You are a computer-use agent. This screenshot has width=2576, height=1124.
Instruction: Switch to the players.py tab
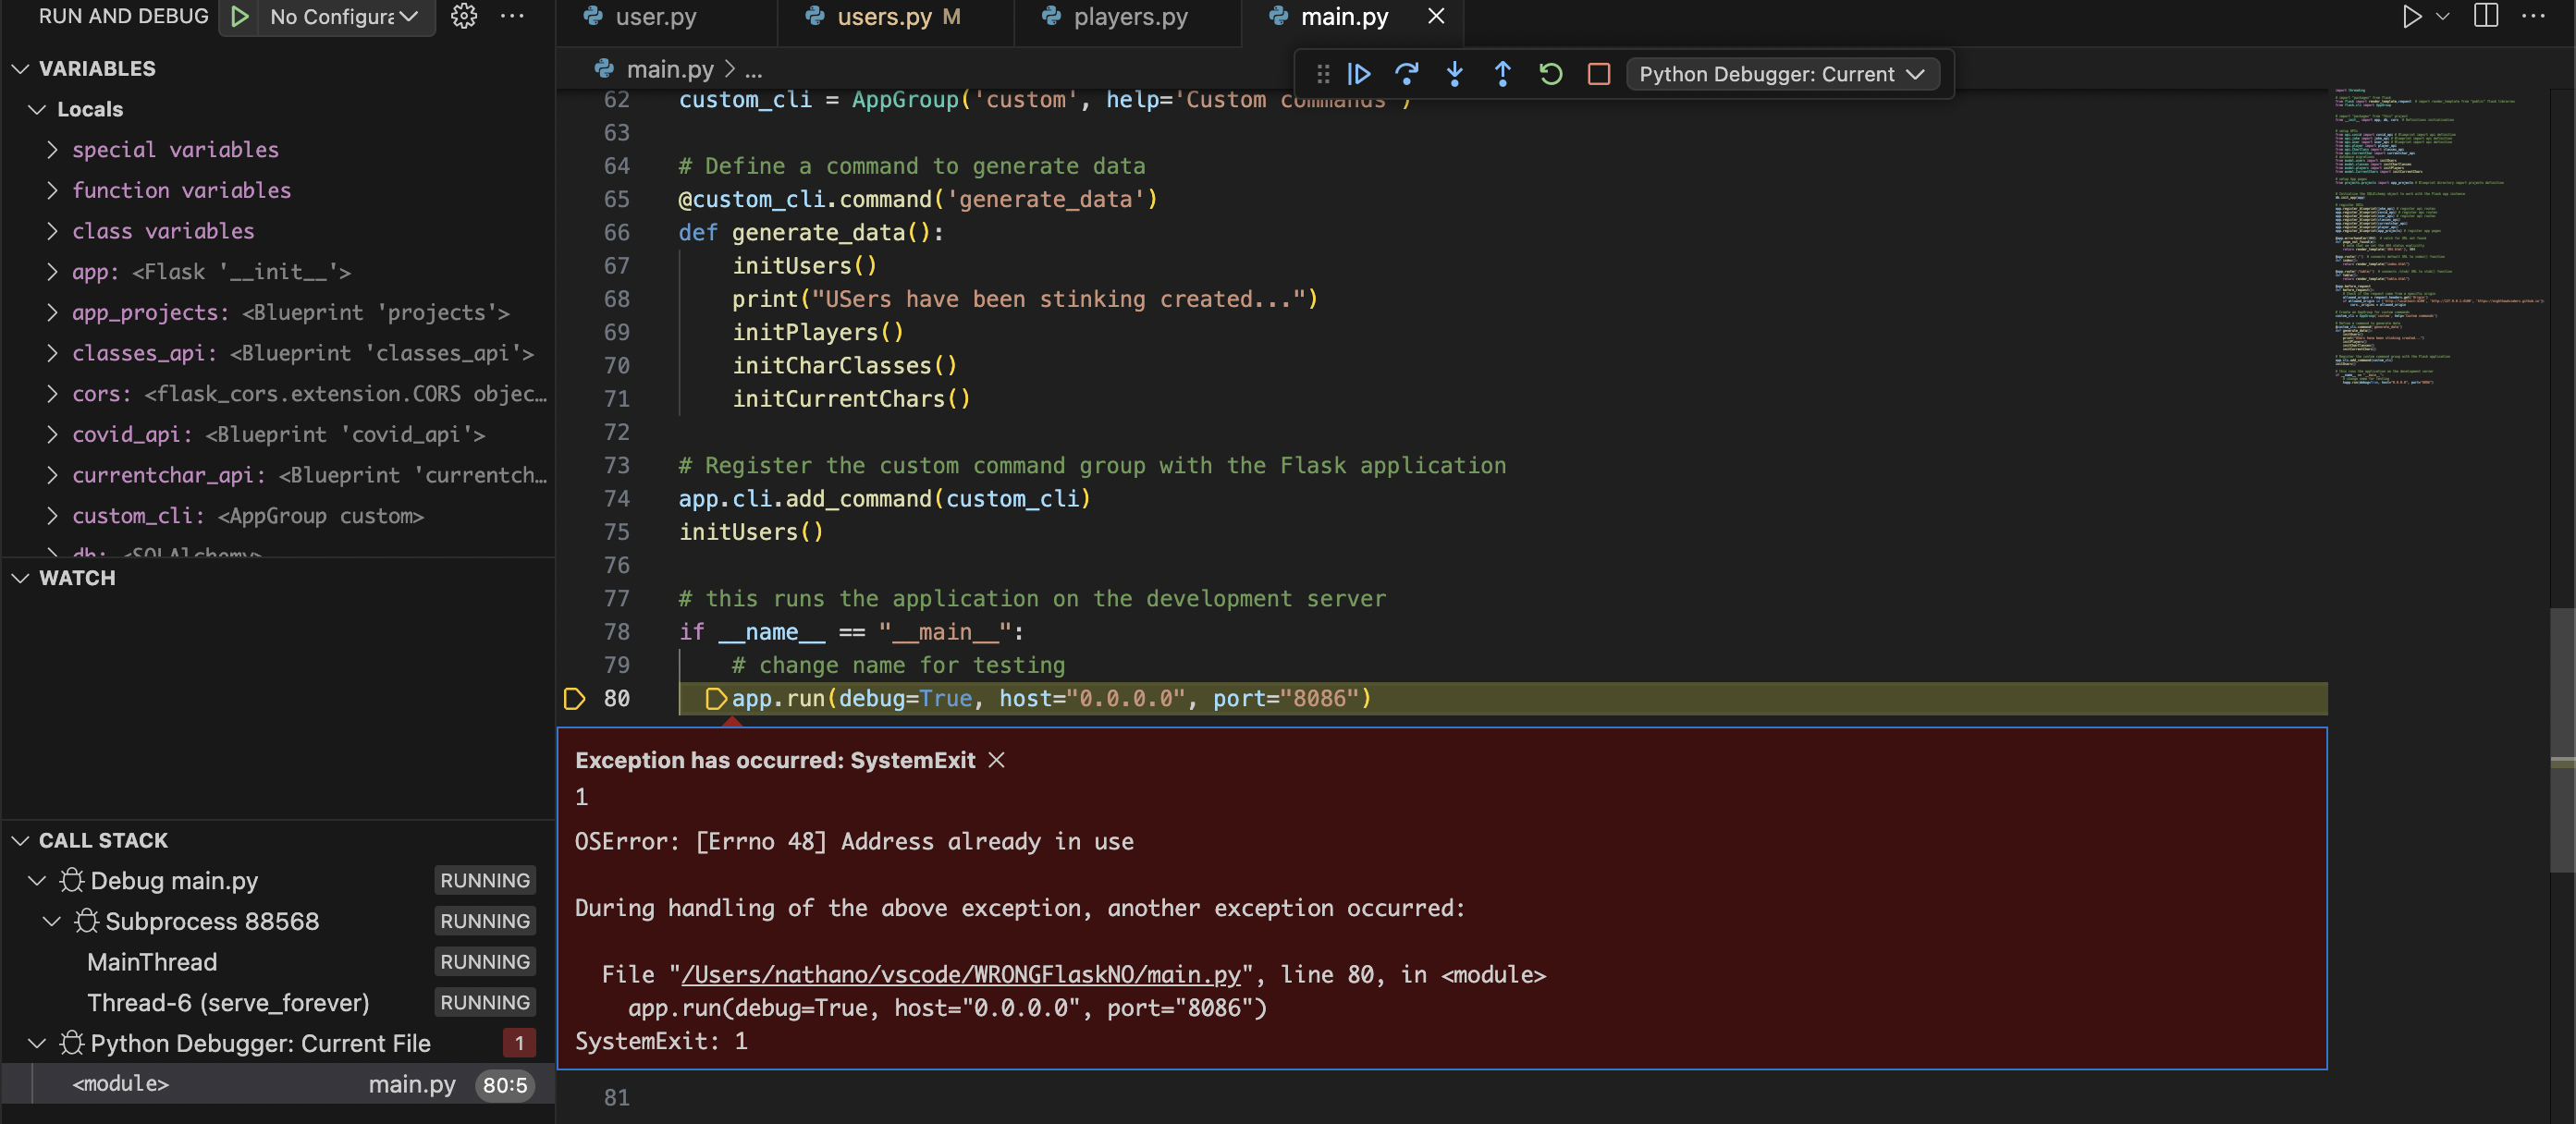[1130, 17]
